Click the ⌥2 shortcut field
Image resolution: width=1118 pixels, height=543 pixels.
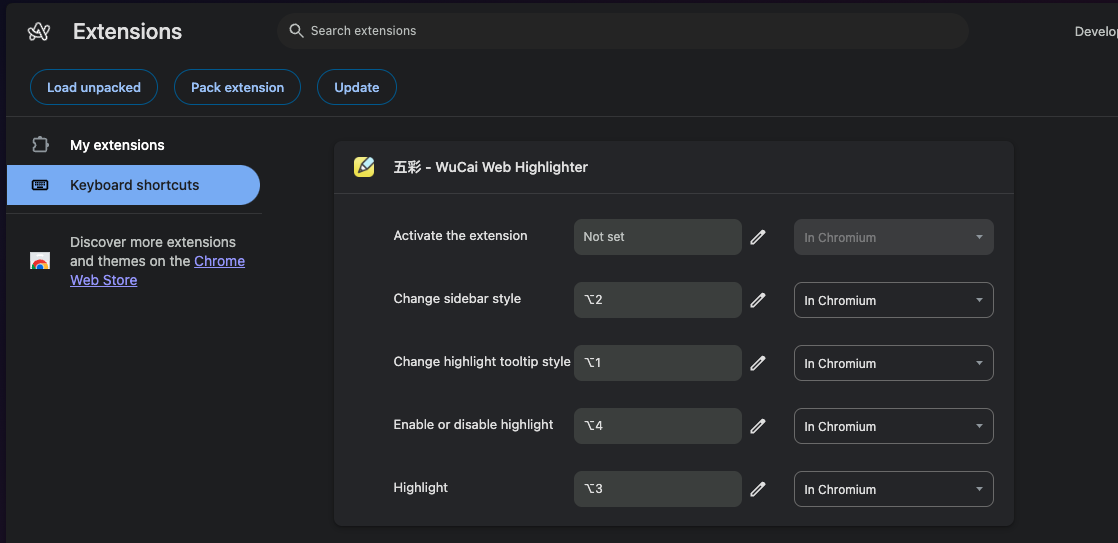tap(657, 300)
